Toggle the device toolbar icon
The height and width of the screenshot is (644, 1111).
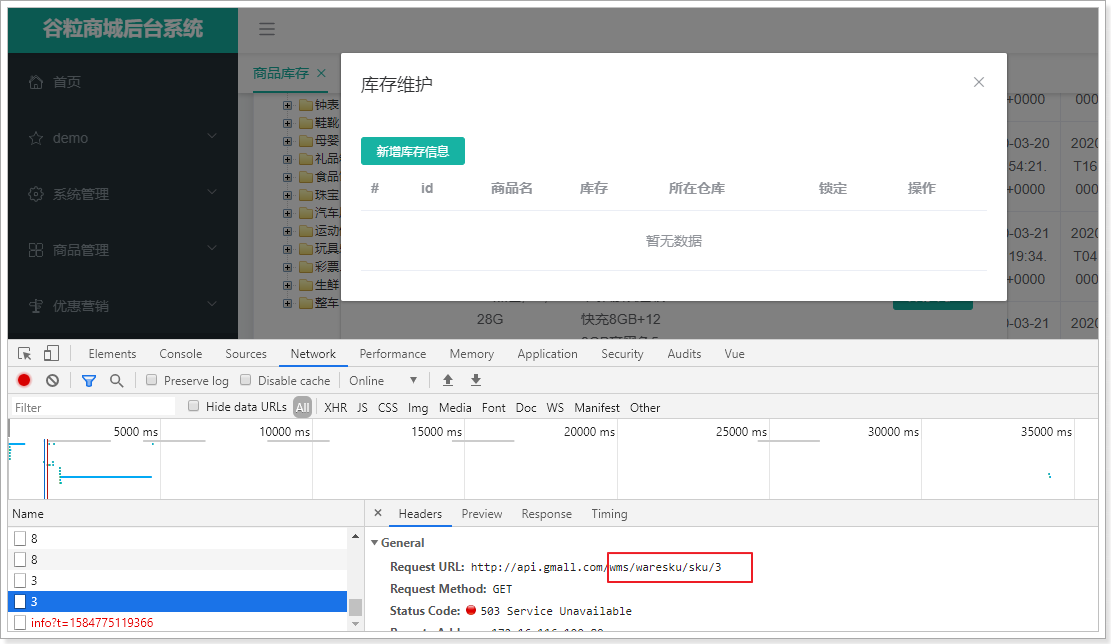51,354
